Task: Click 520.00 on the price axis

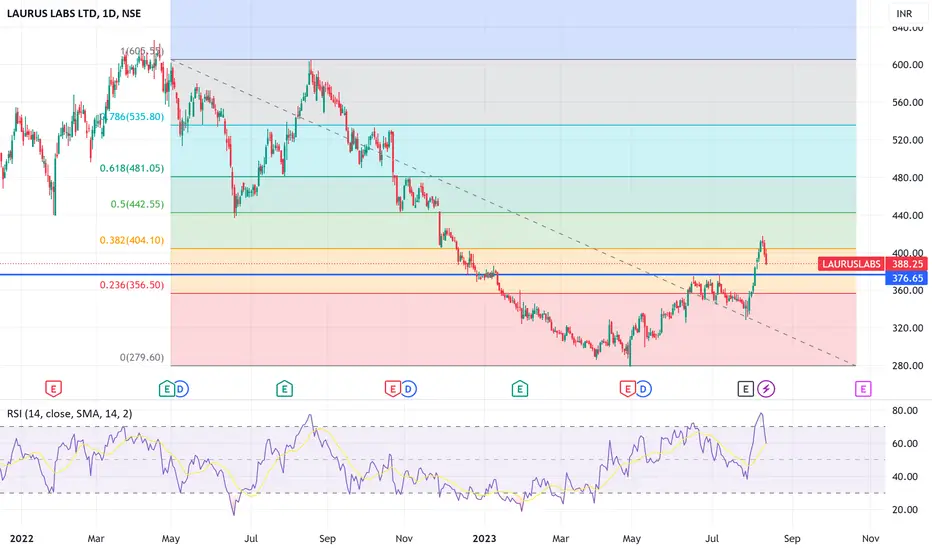Action: [x=908, y=140]
